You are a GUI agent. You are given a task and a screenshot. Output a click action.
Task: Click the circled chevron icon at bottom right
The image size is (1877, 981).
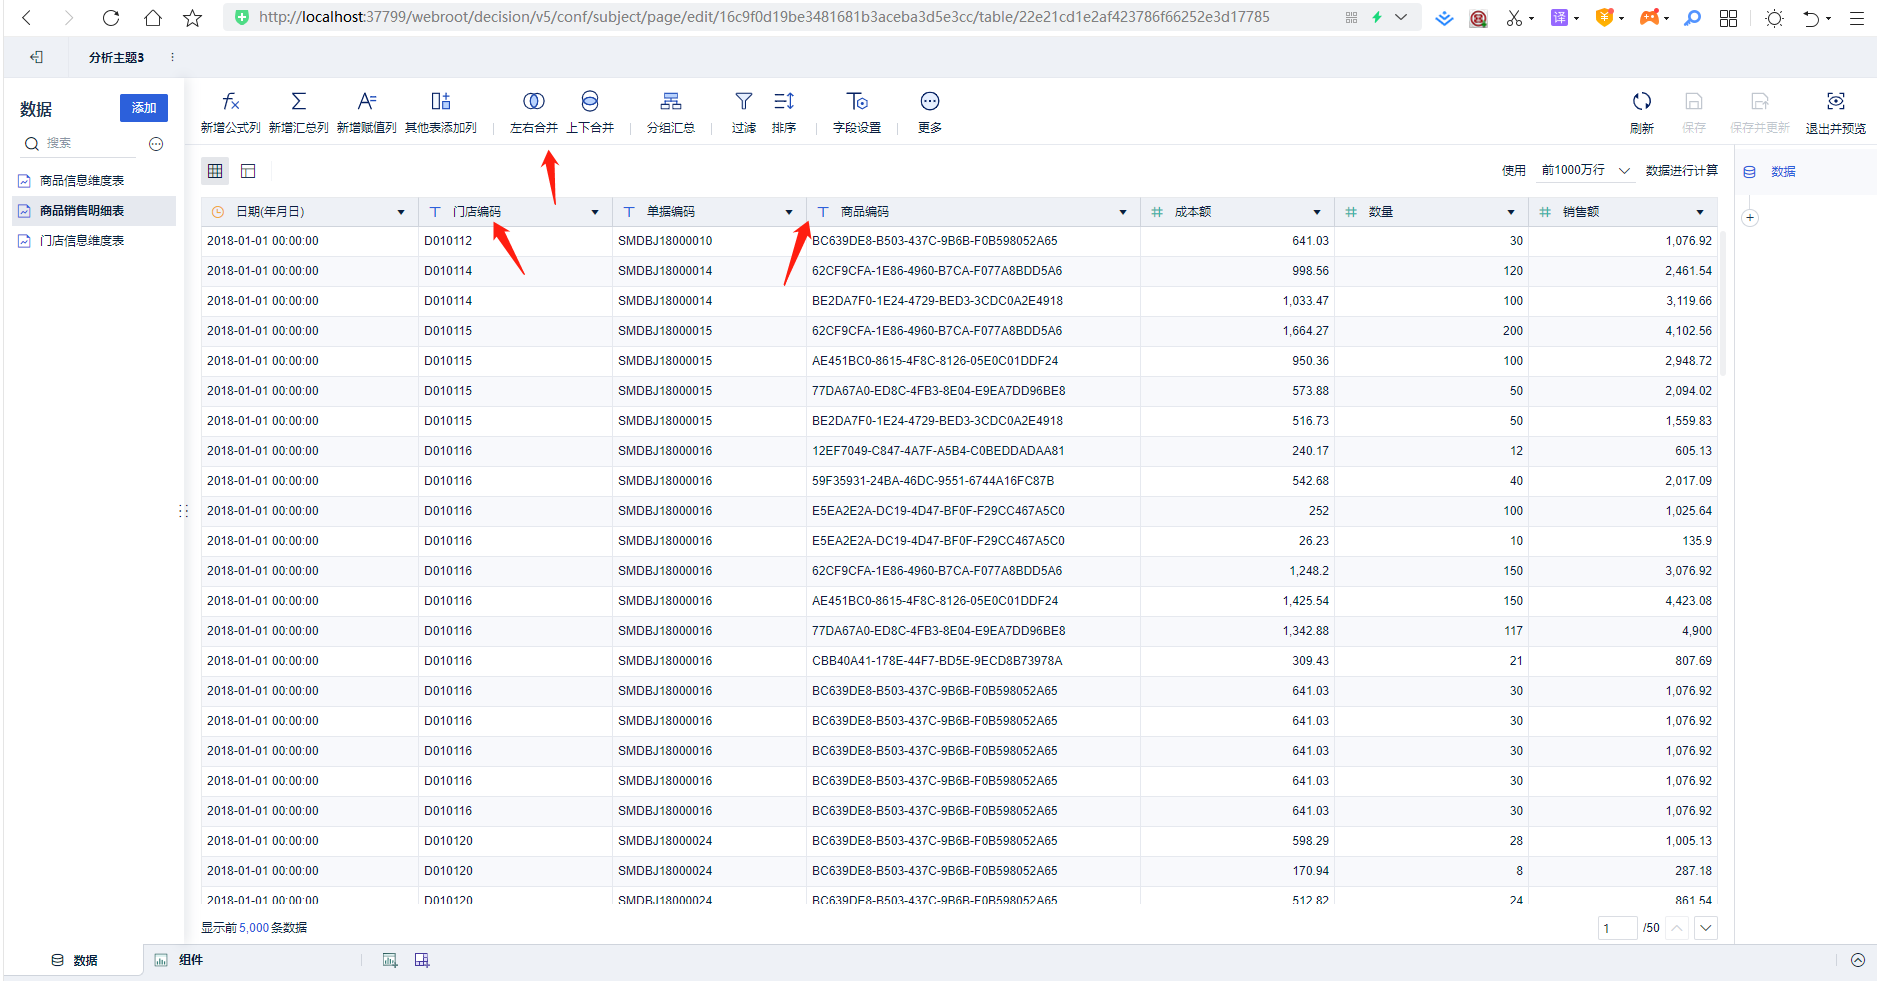point(1858,960)
